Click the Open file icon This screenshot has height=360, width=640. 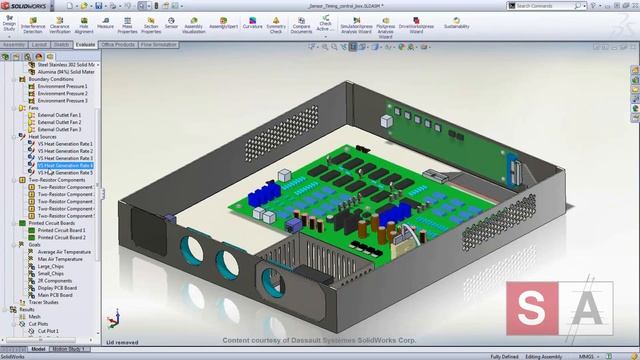[84, 6]
